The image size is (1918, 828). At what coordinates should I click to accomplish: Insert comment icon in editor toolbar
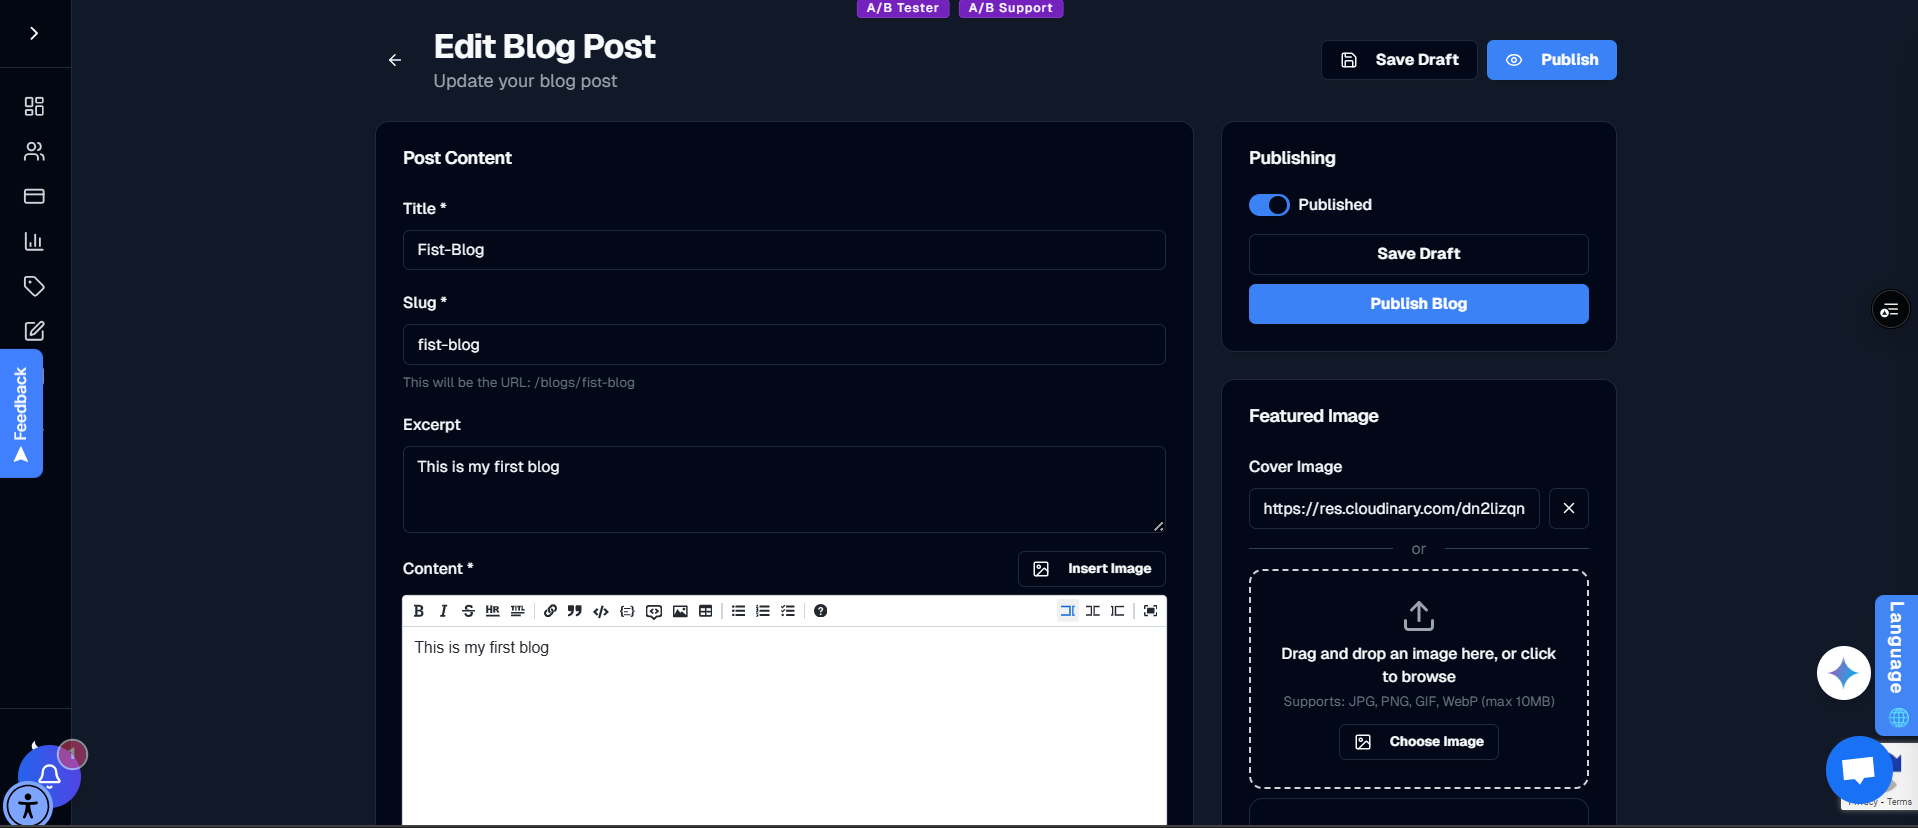point(654,611)
